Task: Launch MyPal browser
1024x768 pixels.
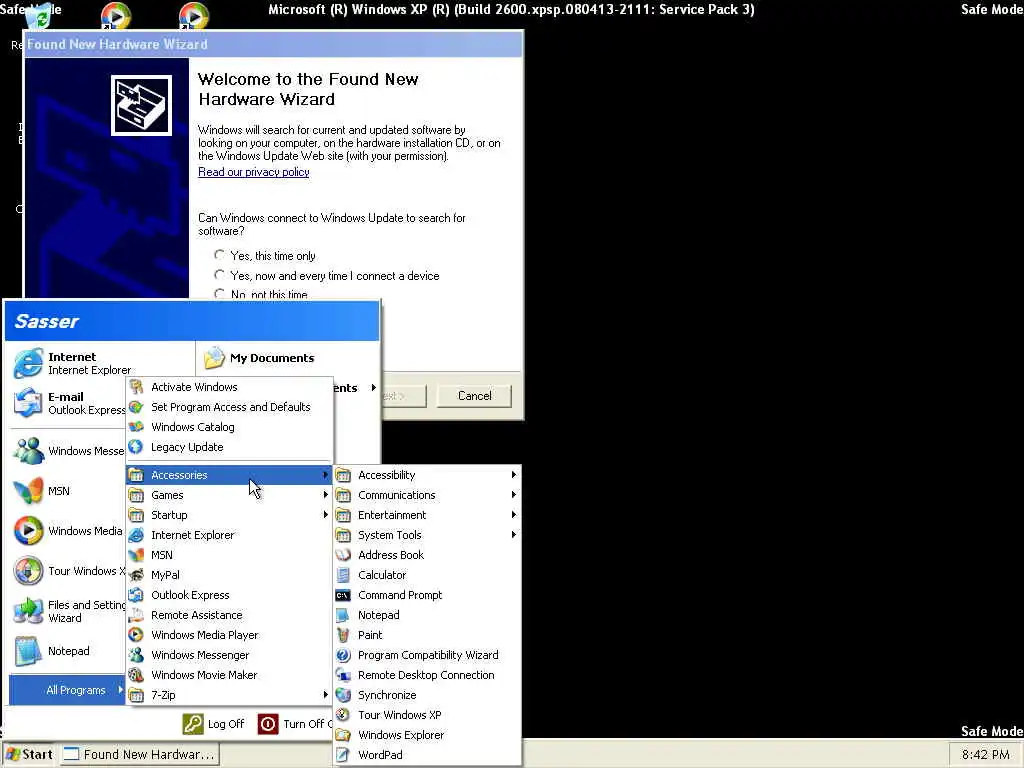Action: click(x=229, y=575)
